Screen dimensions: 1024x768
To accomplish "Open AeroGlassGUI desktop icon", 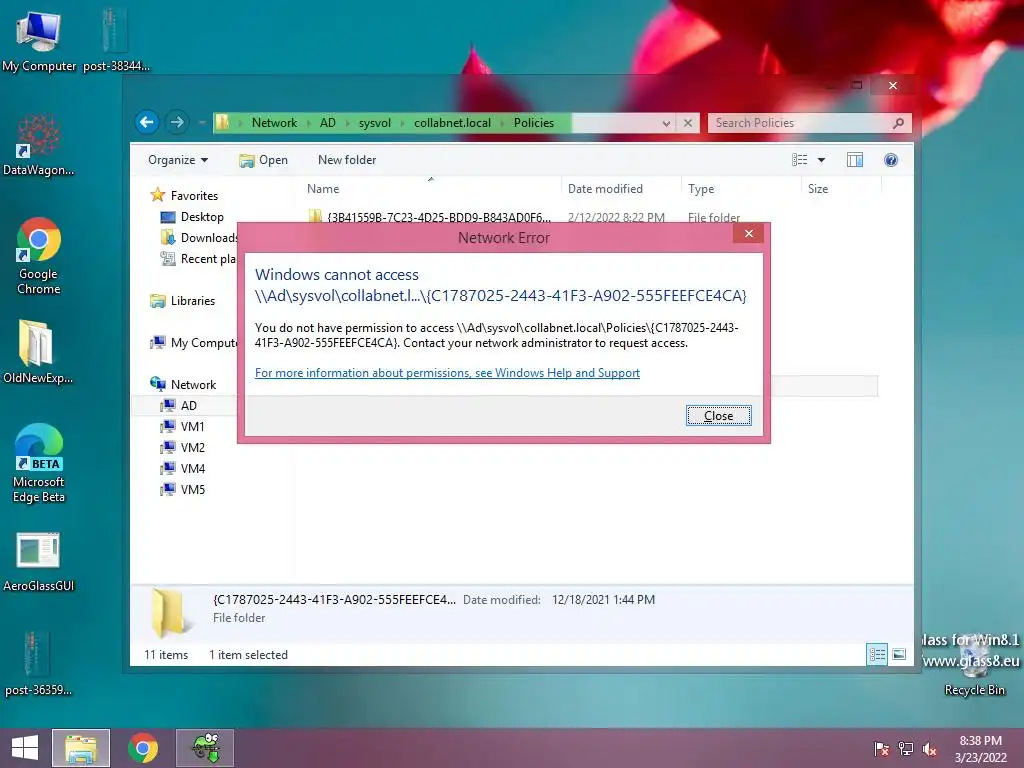I will coord(39,562).
